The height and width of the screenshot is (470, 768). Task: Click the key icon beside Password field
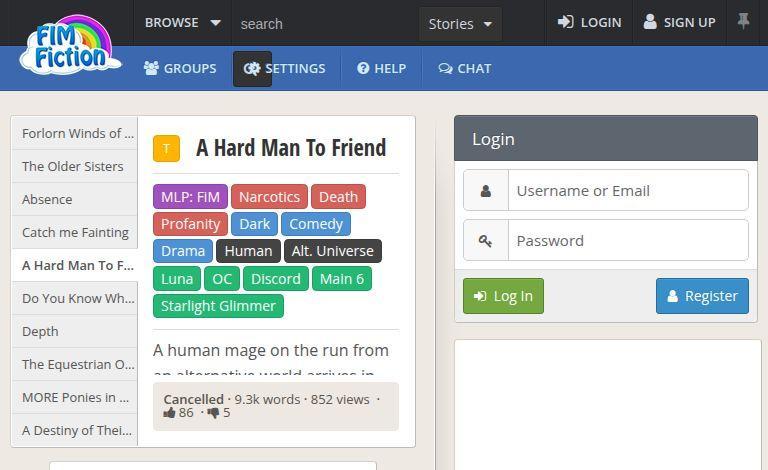[x=486, y=240]
